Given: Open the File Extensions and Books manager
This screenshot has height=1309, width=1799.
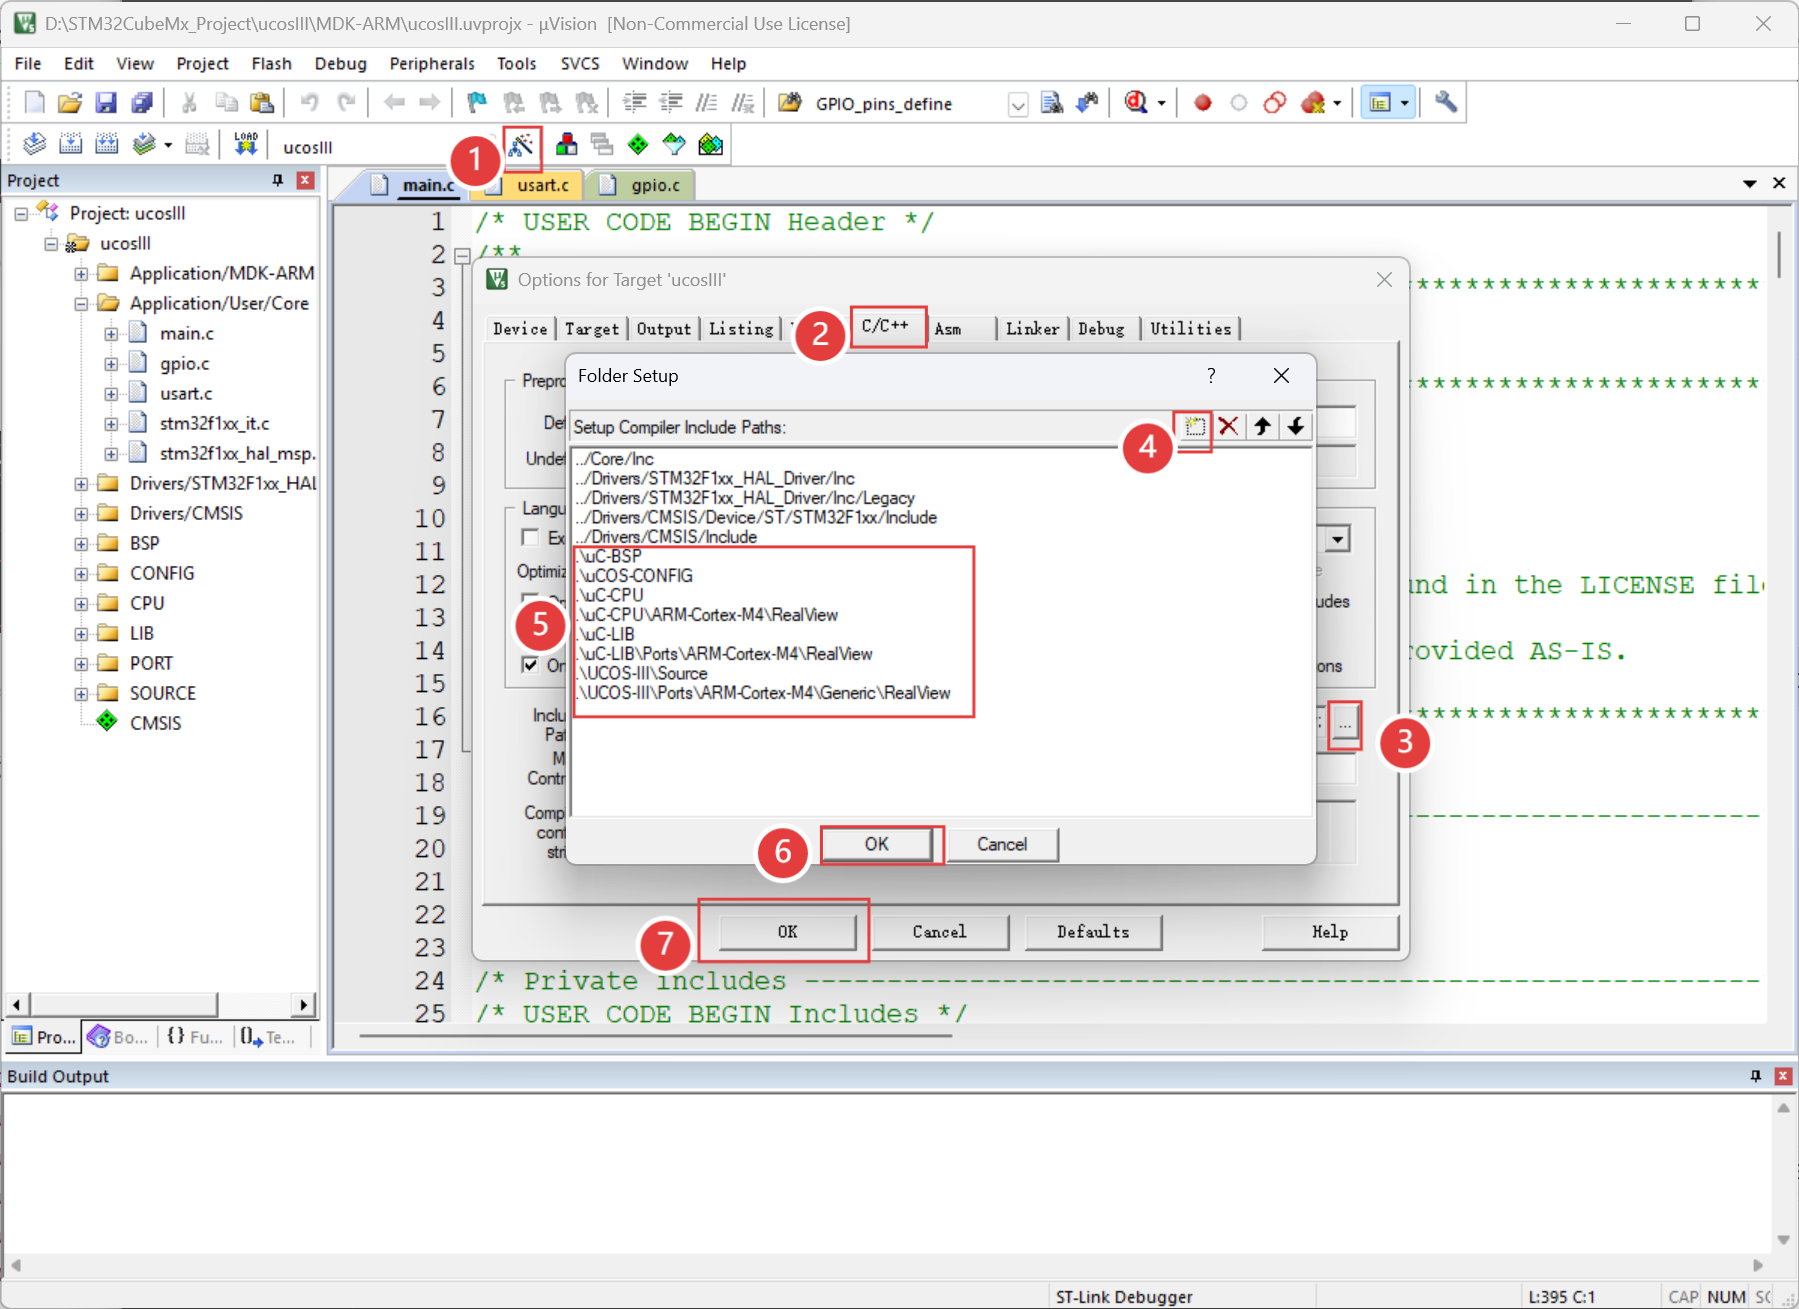Looking at the screenshot, I should 567,145.
